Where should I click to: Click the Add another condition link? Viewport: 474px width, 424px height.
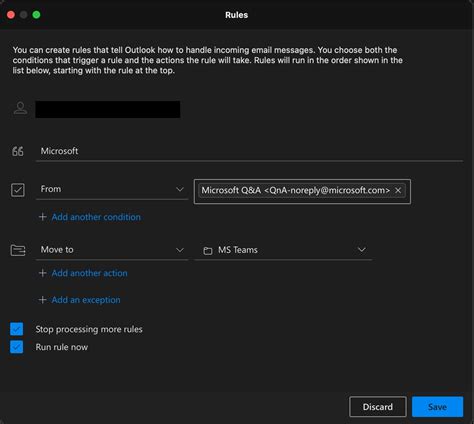coord(96,217)
